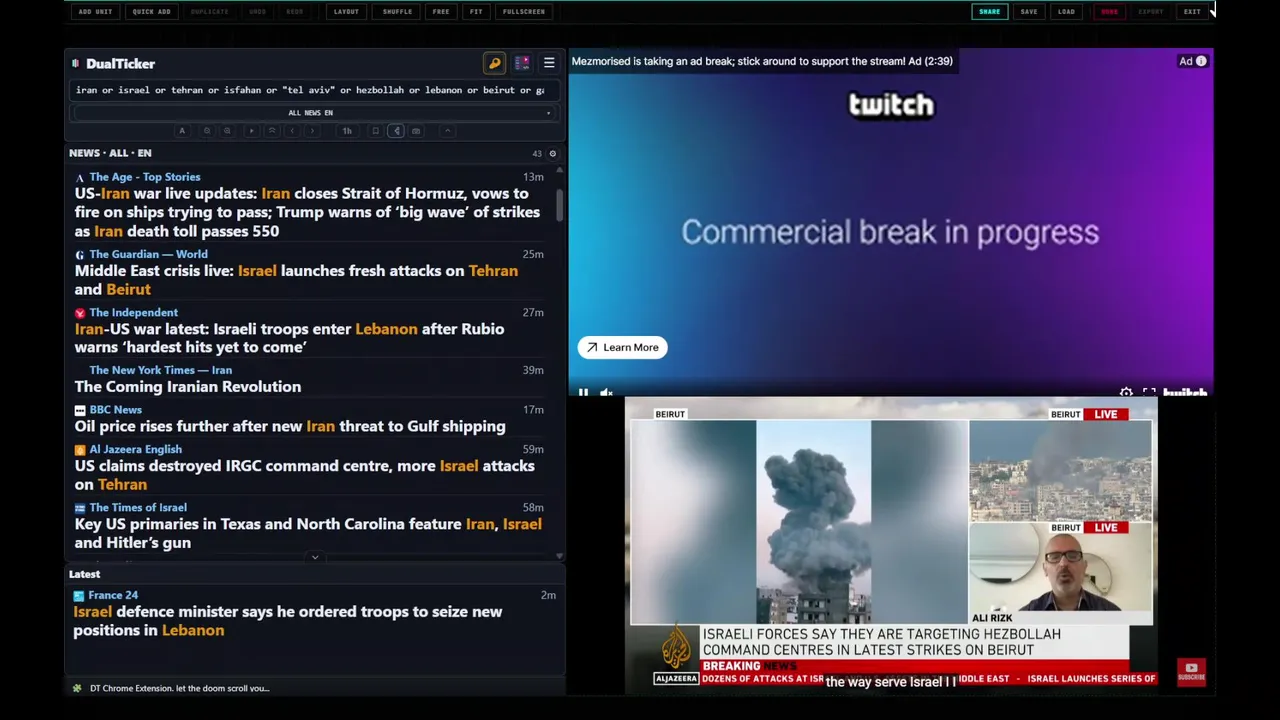Click the next arrow in ticker toolbar
The height and width of the screenshot is (720, 1280).
coord(312,131)
